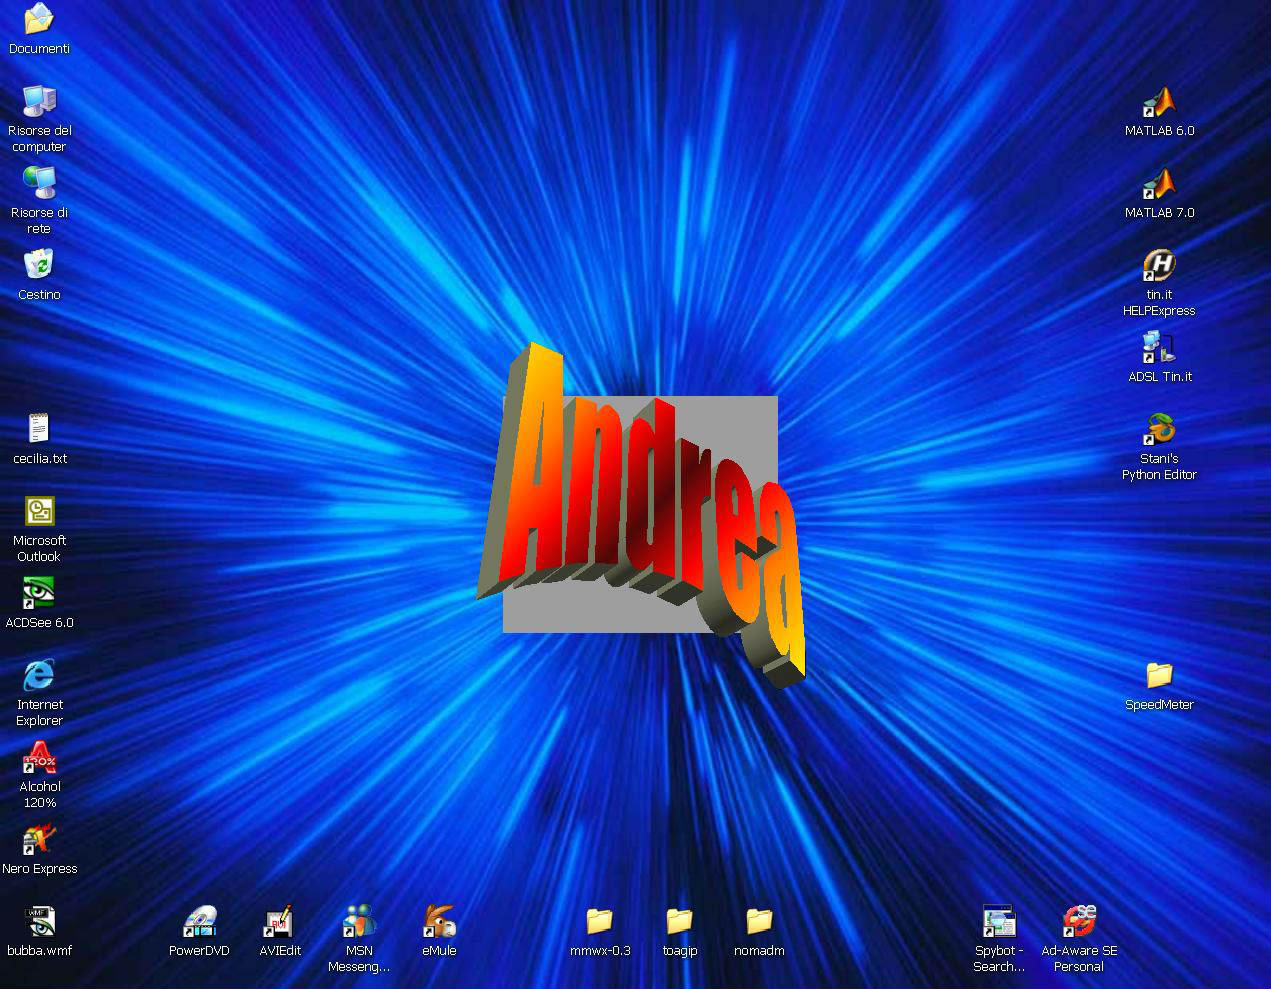Screen dimensions: 1271x989
Task: Select the SpeedMeter folder
Action: 1159,676
